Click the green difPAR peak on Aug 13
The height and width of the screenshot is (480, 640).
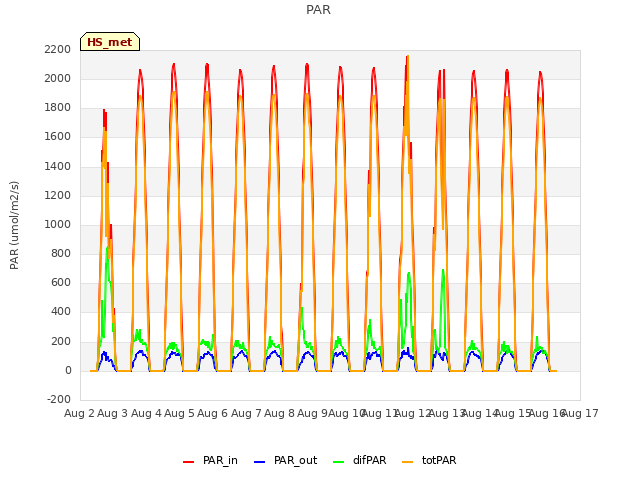point(443,270)
